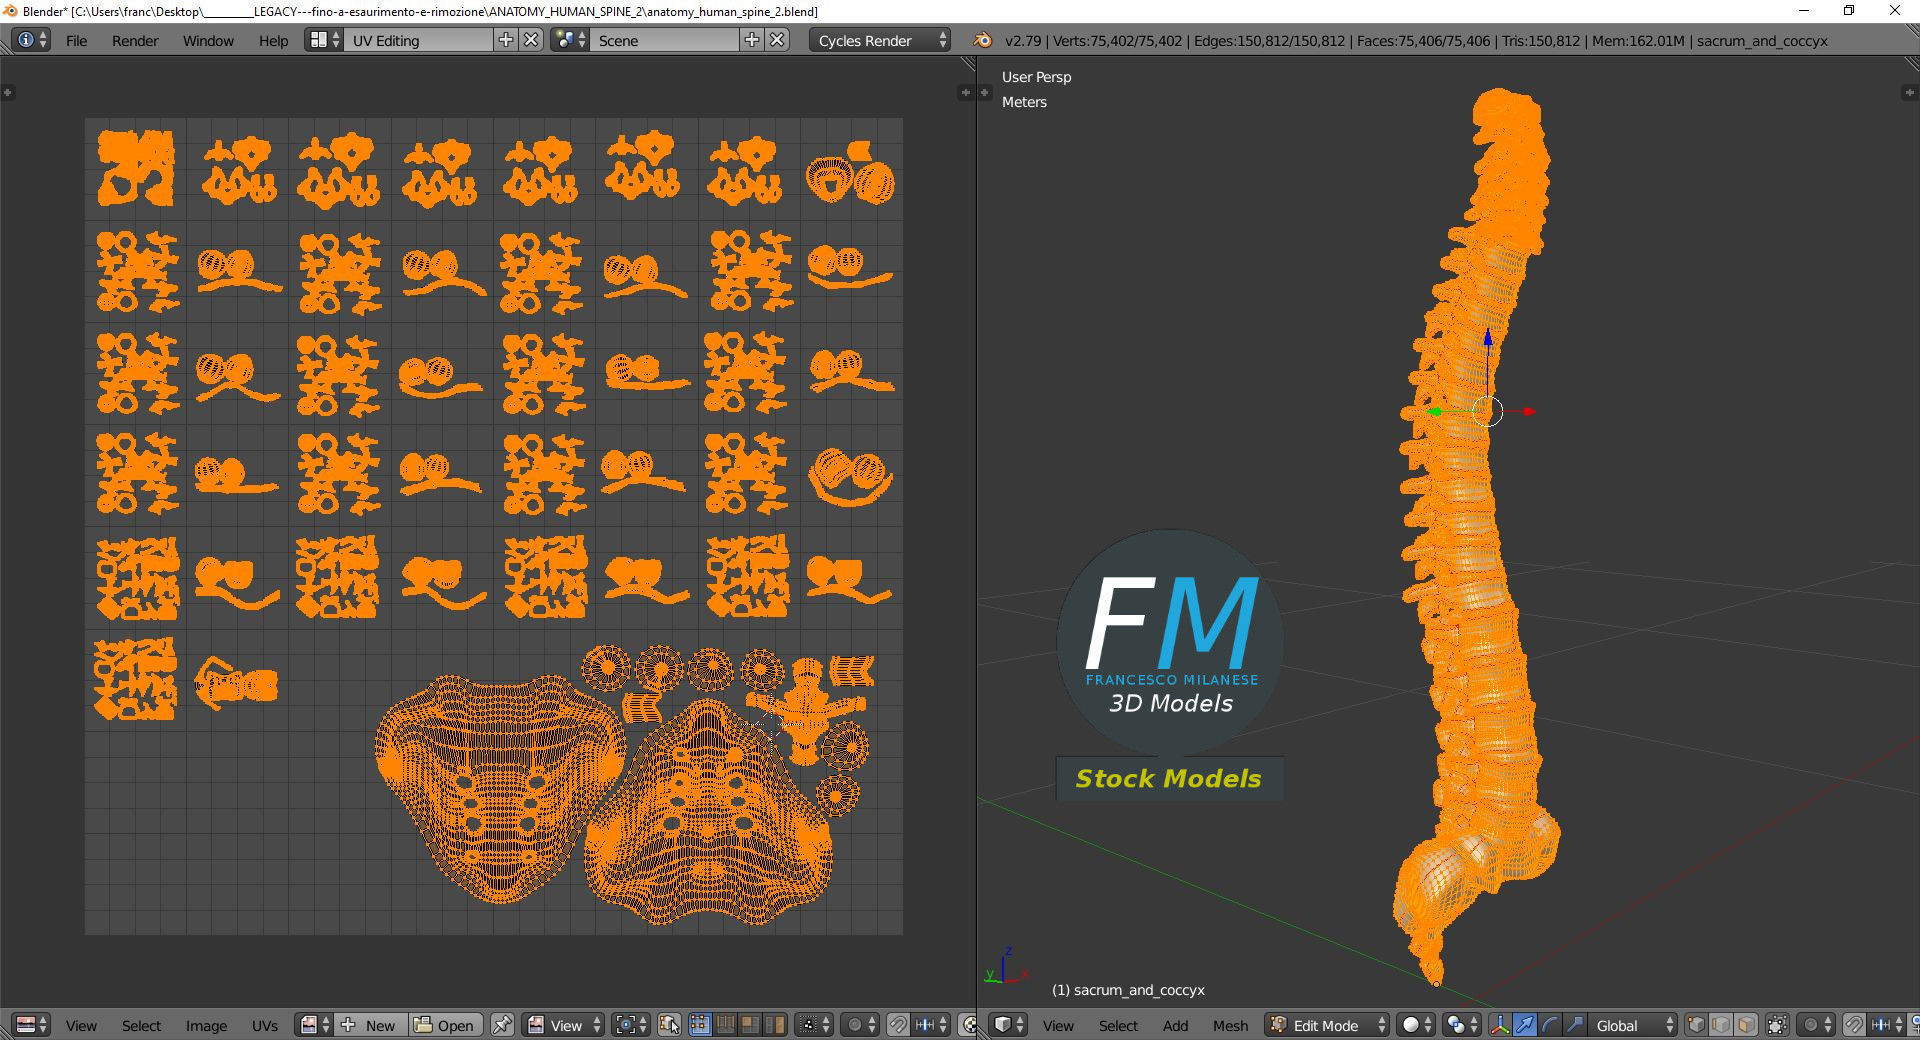The height and width of the screenshot is (1040, 1920).
Task: Open 3D View editor type selector
Action: (x=1009, y=1025)
